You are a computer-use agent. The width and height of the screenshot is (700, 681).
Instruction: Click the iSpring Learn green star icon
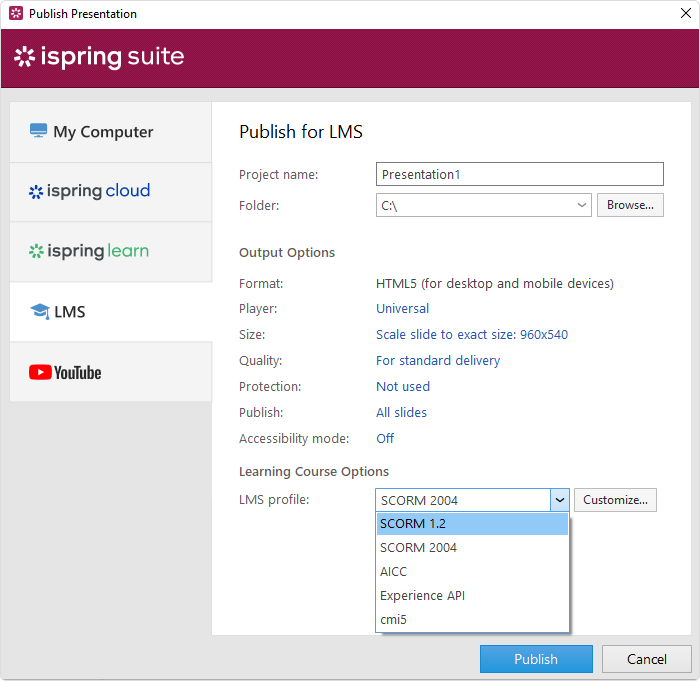[36, 251]
